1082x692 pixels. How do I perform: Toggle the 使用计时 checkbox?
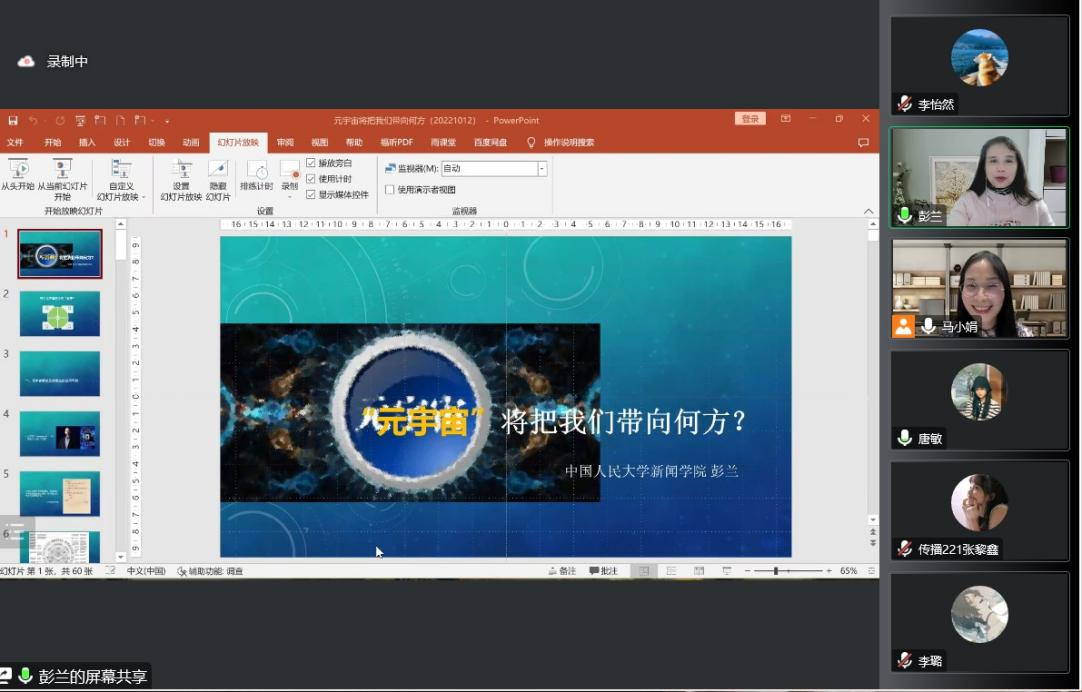311,179
